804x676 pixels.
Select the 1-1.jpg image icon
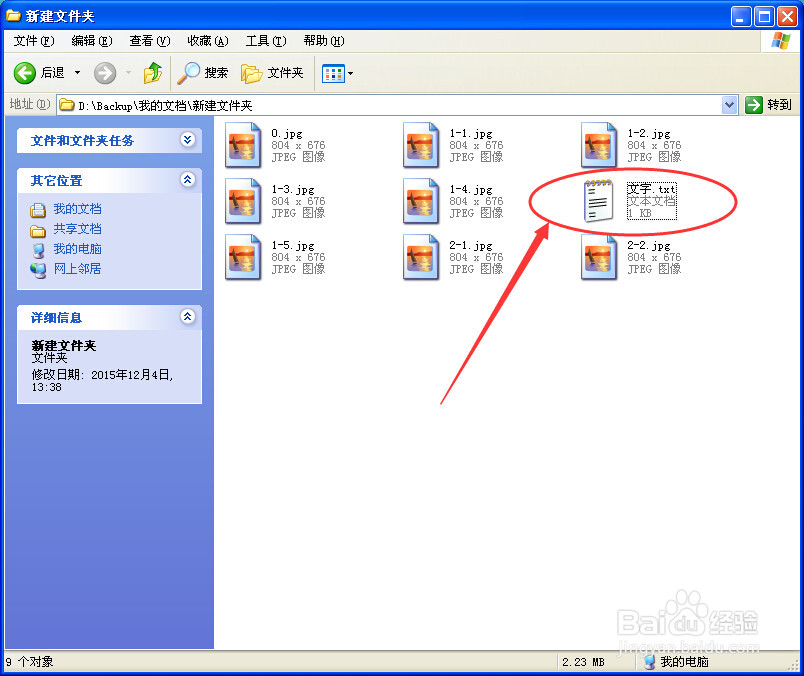(420, 145)
